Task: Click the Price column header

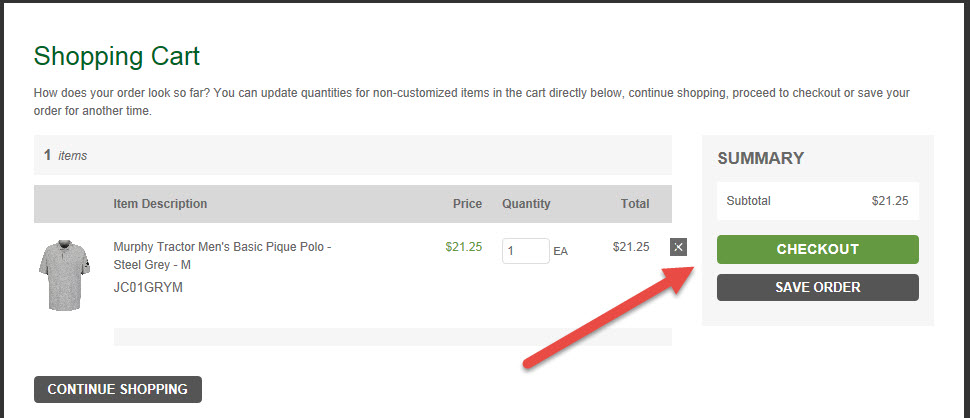Action: tap(467, 204)
